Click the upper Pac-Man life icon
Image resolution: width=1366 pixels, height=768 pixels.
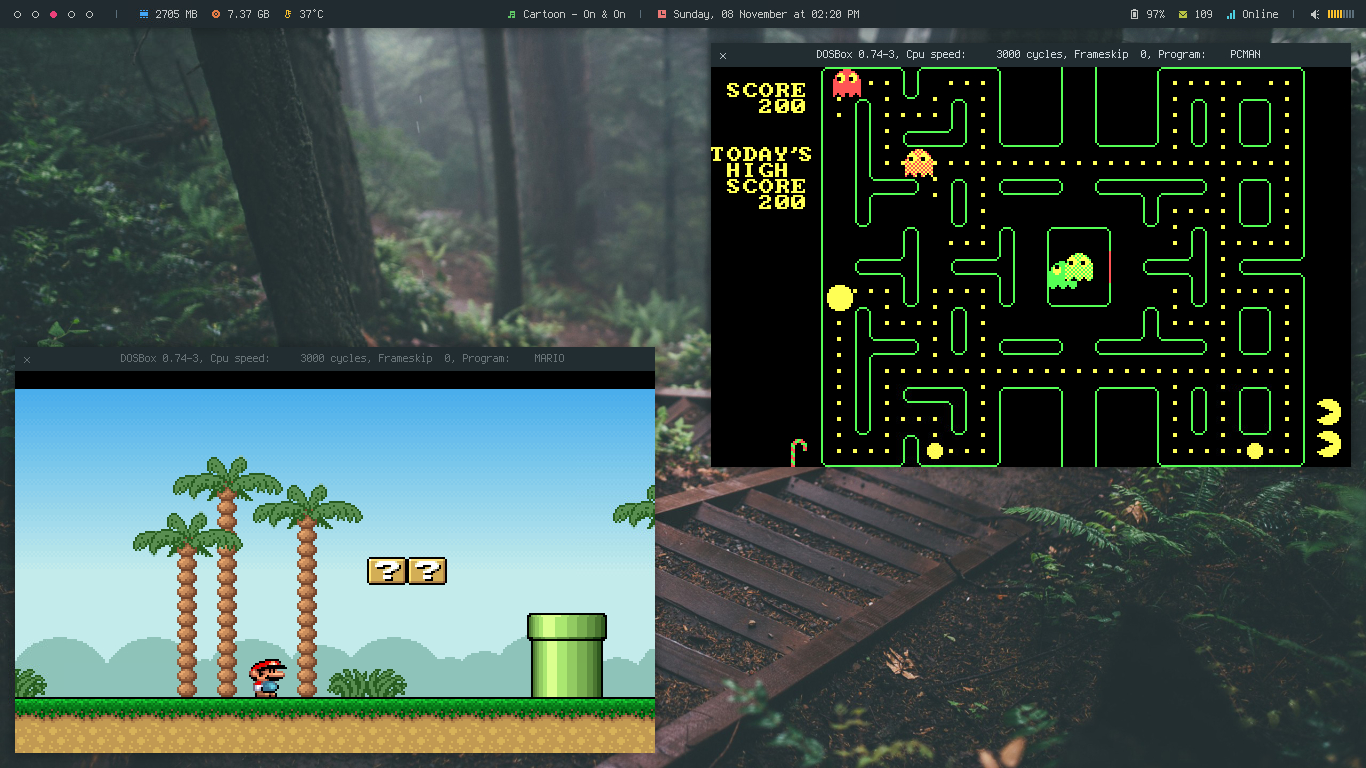click(1329, 412)
